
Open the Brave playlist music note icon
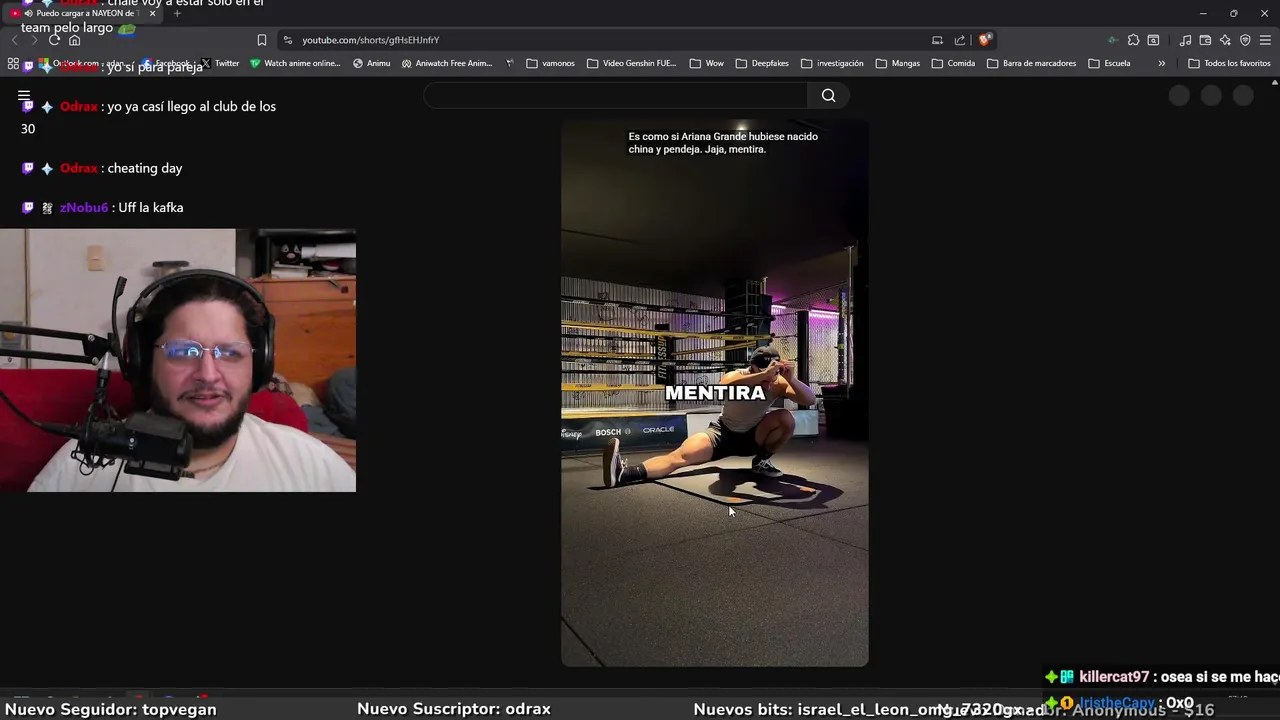pyautogui.click(x=1185, y=40)
